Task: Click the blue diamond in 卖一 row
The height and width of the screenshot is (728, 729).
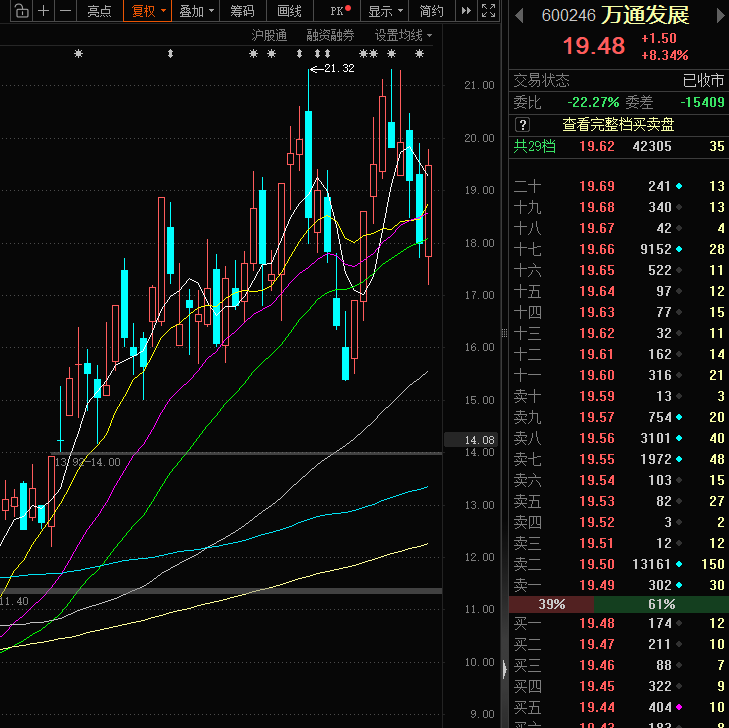Action: (x=679, y=585)
